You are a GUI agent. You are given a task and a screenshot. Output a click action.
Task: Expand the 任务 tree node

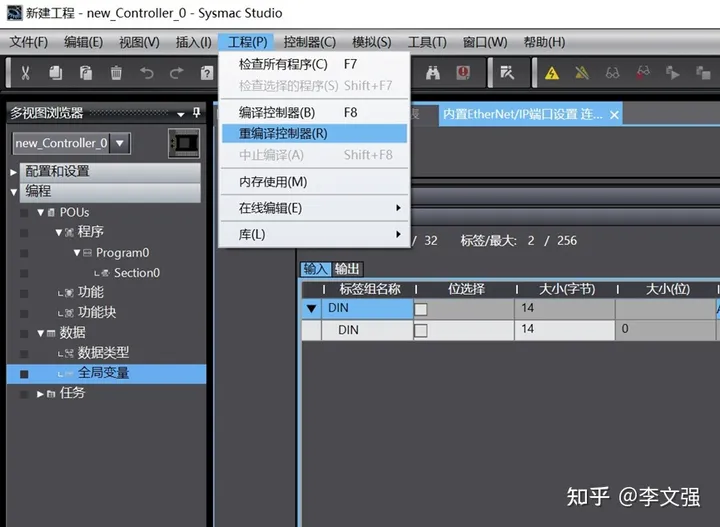(x=40, y=394)
